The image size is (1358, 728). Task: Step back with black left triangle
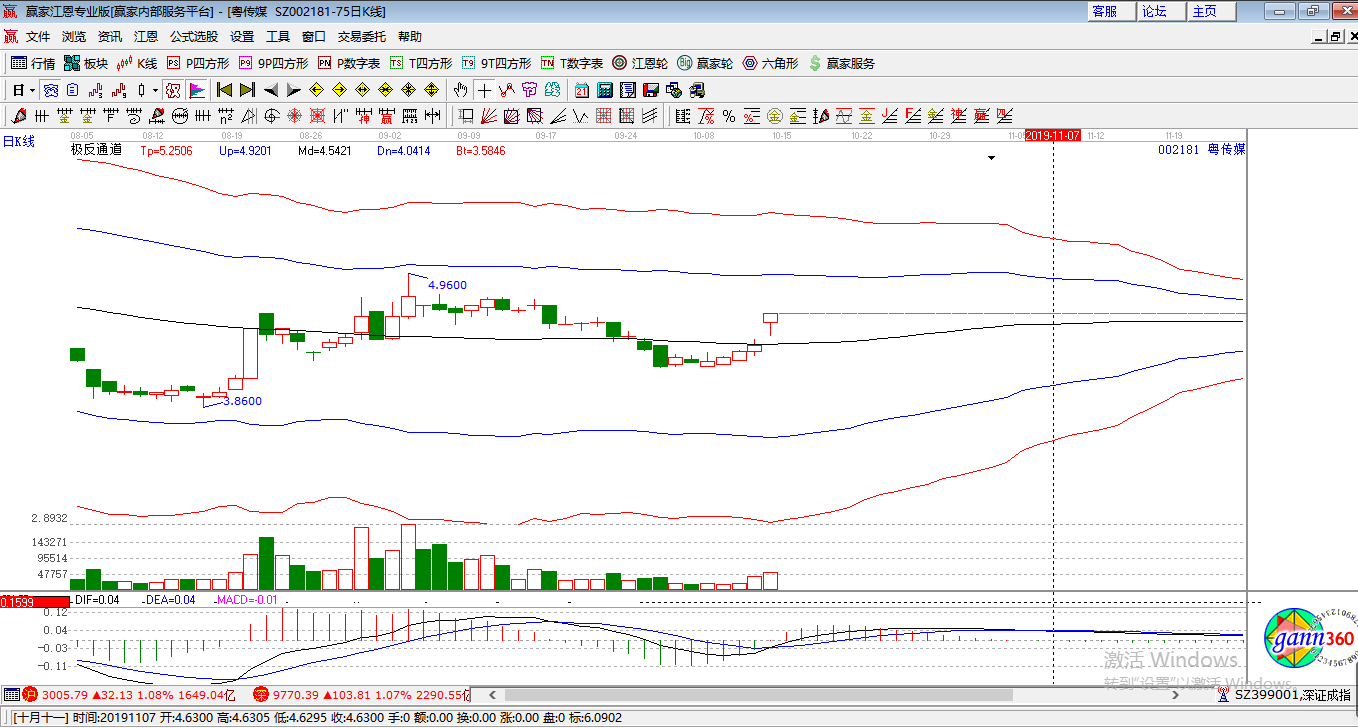coord(271,90)
